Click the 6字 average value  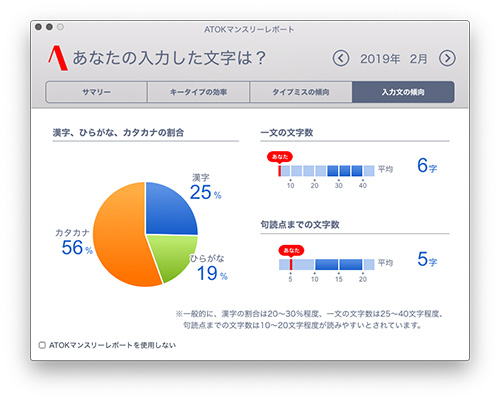(427, 165)
